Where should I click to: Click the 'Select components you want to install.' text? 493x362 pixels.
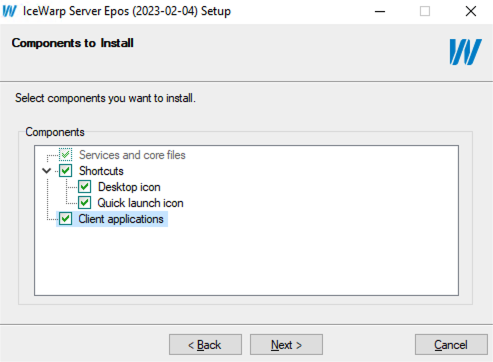pos(105,98)
